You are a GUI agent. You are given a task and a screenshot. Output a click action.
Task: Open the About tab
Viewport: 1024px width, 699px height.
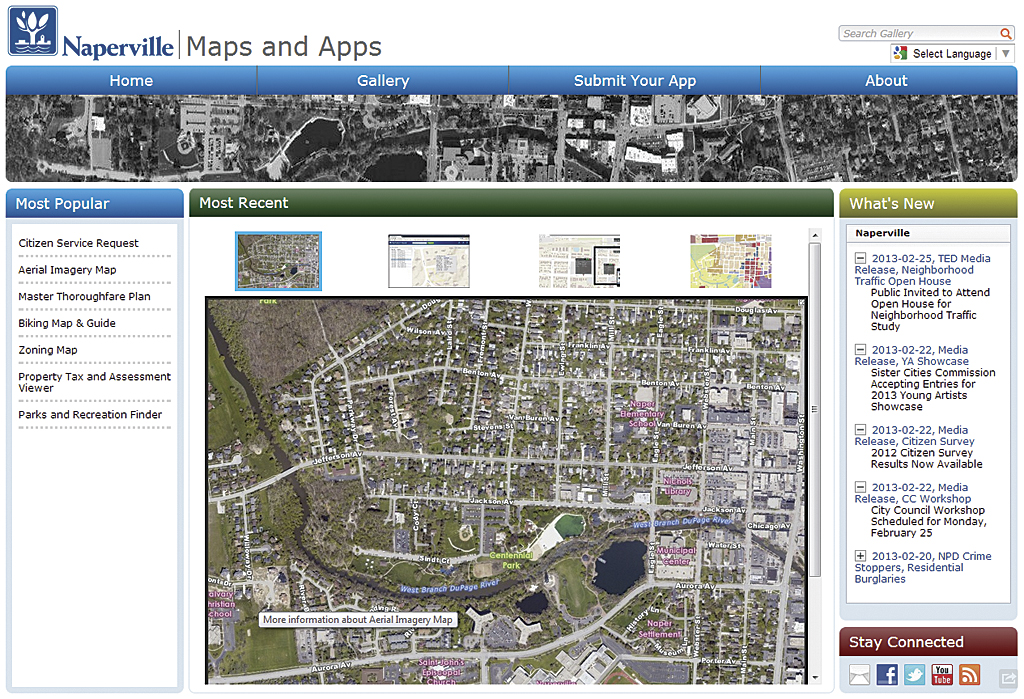886,80
